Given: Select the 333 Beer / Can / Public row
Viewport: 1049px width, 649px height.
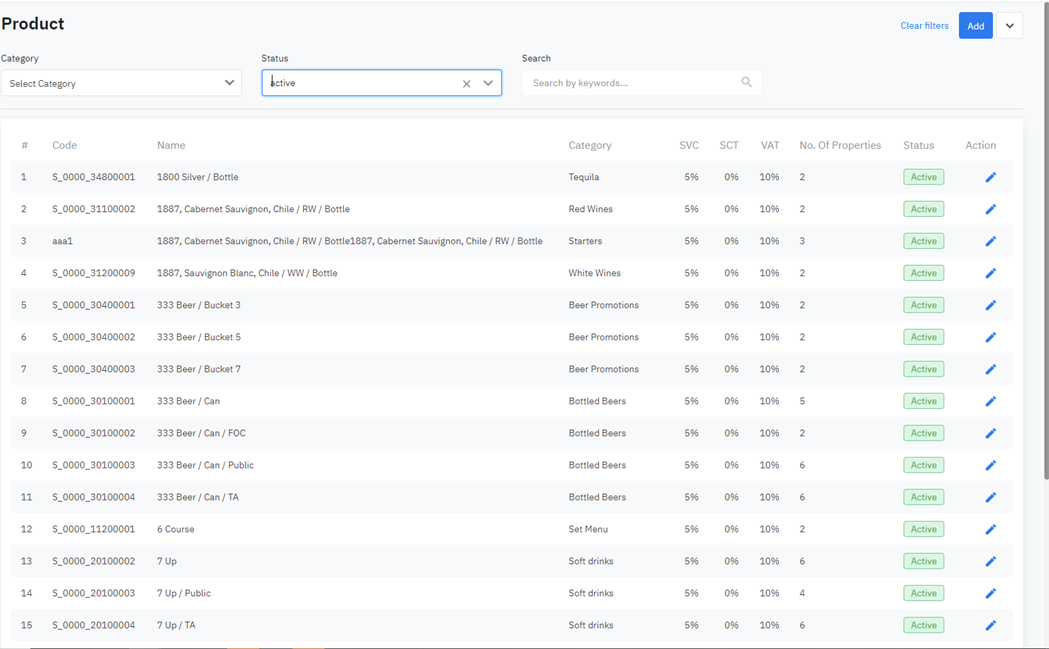Looking at the screenshot, I should pos(205,465).
